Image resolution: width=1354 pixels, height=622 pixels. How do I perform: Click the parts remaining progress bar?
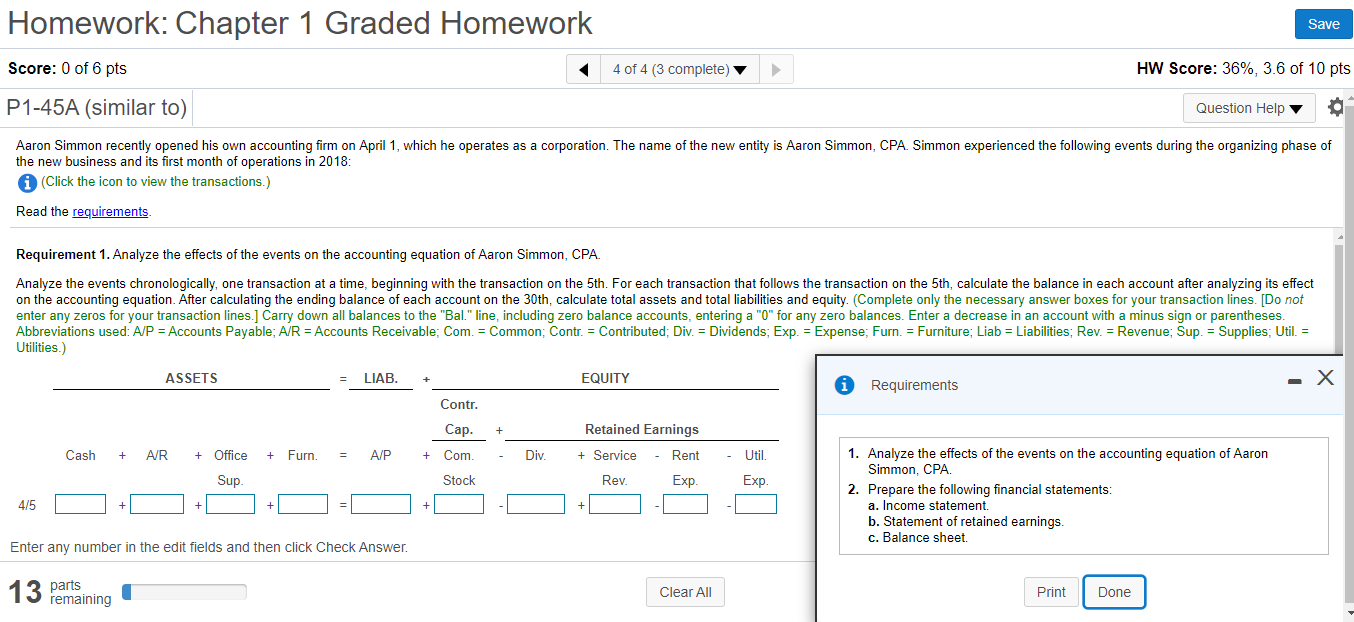click(x=184, y=592)
